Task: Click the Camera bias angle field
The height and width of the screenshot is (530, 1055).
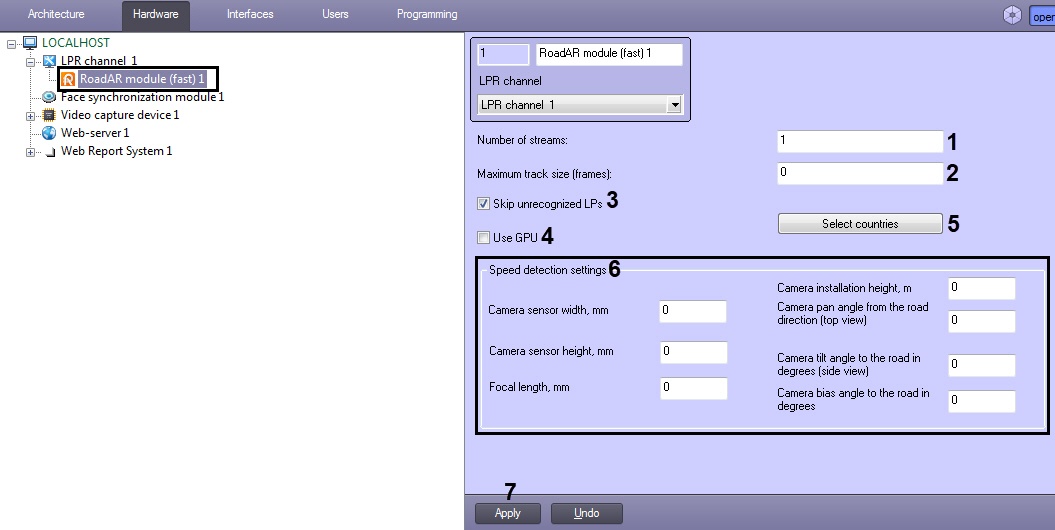Action: tap(982, 402)
